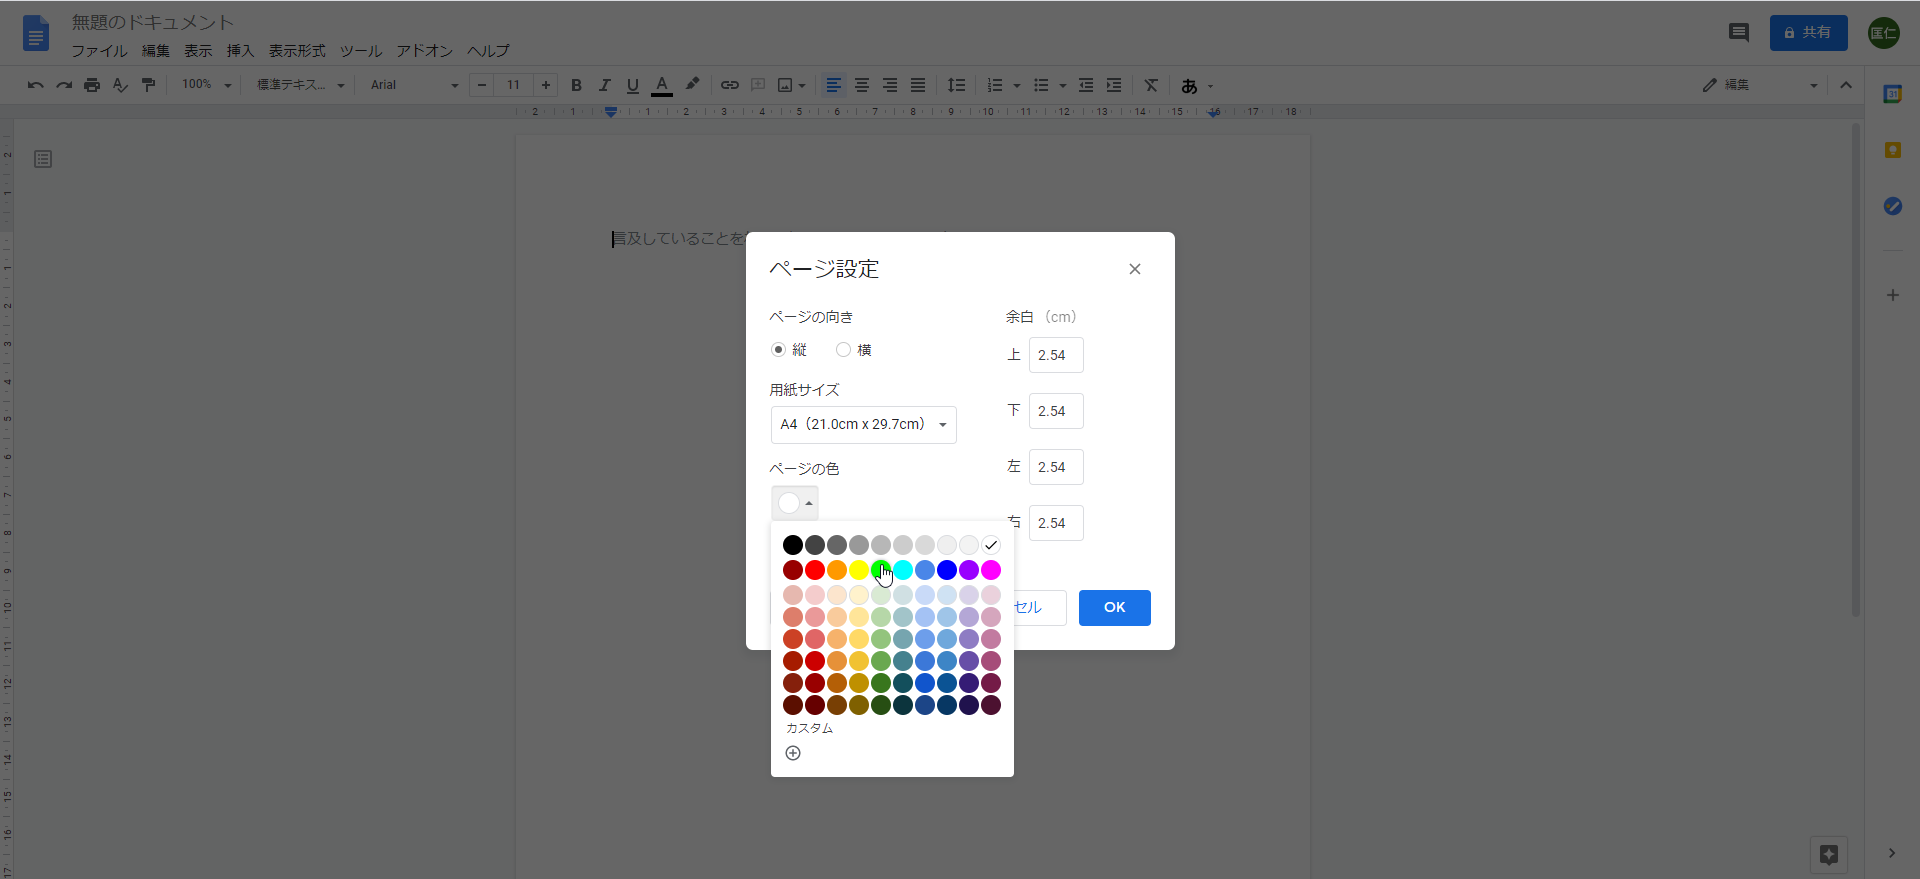Open the editing mode 編集 dropdown

point(1760,85)
